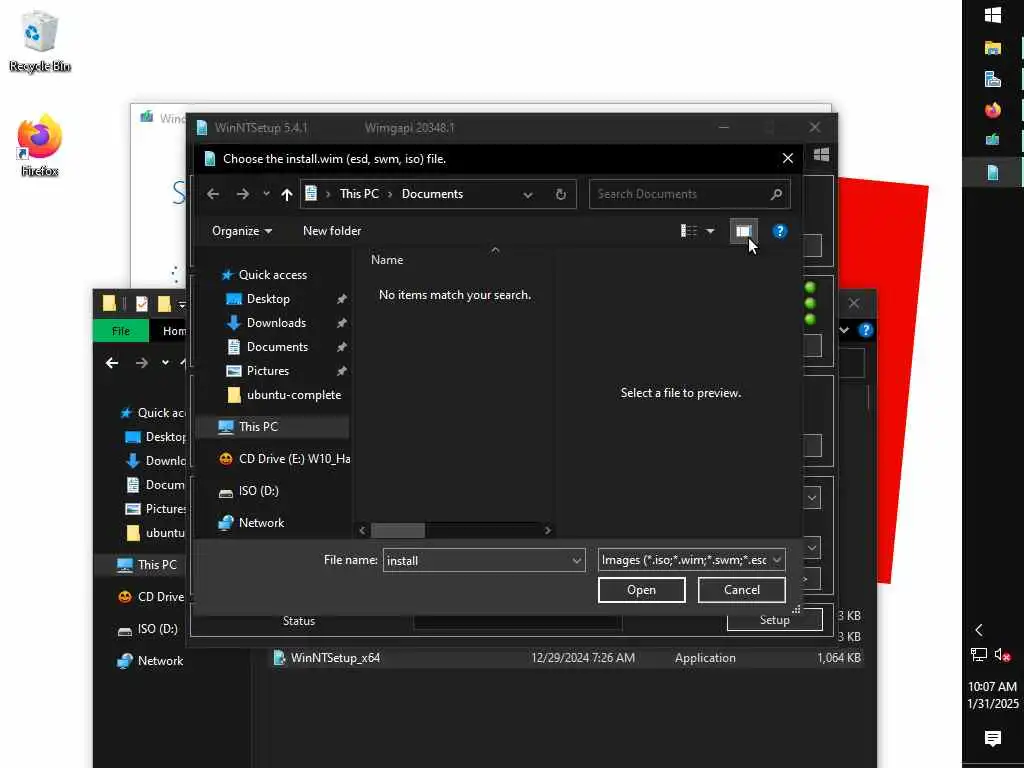
Task: Open the Organize menu
Action: pyautogui.click(x=242, y=231)
